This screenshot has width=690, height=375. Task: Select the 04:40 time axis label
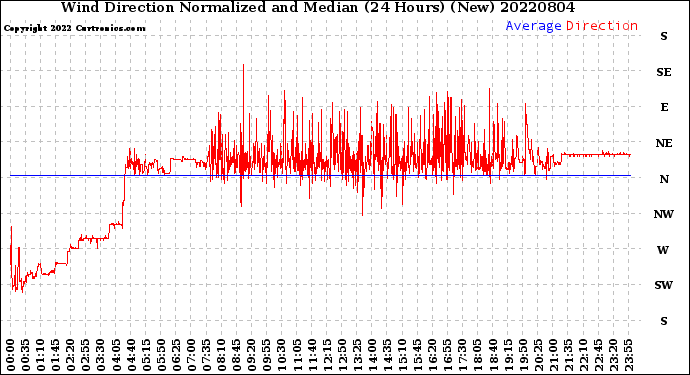[131, 355]
